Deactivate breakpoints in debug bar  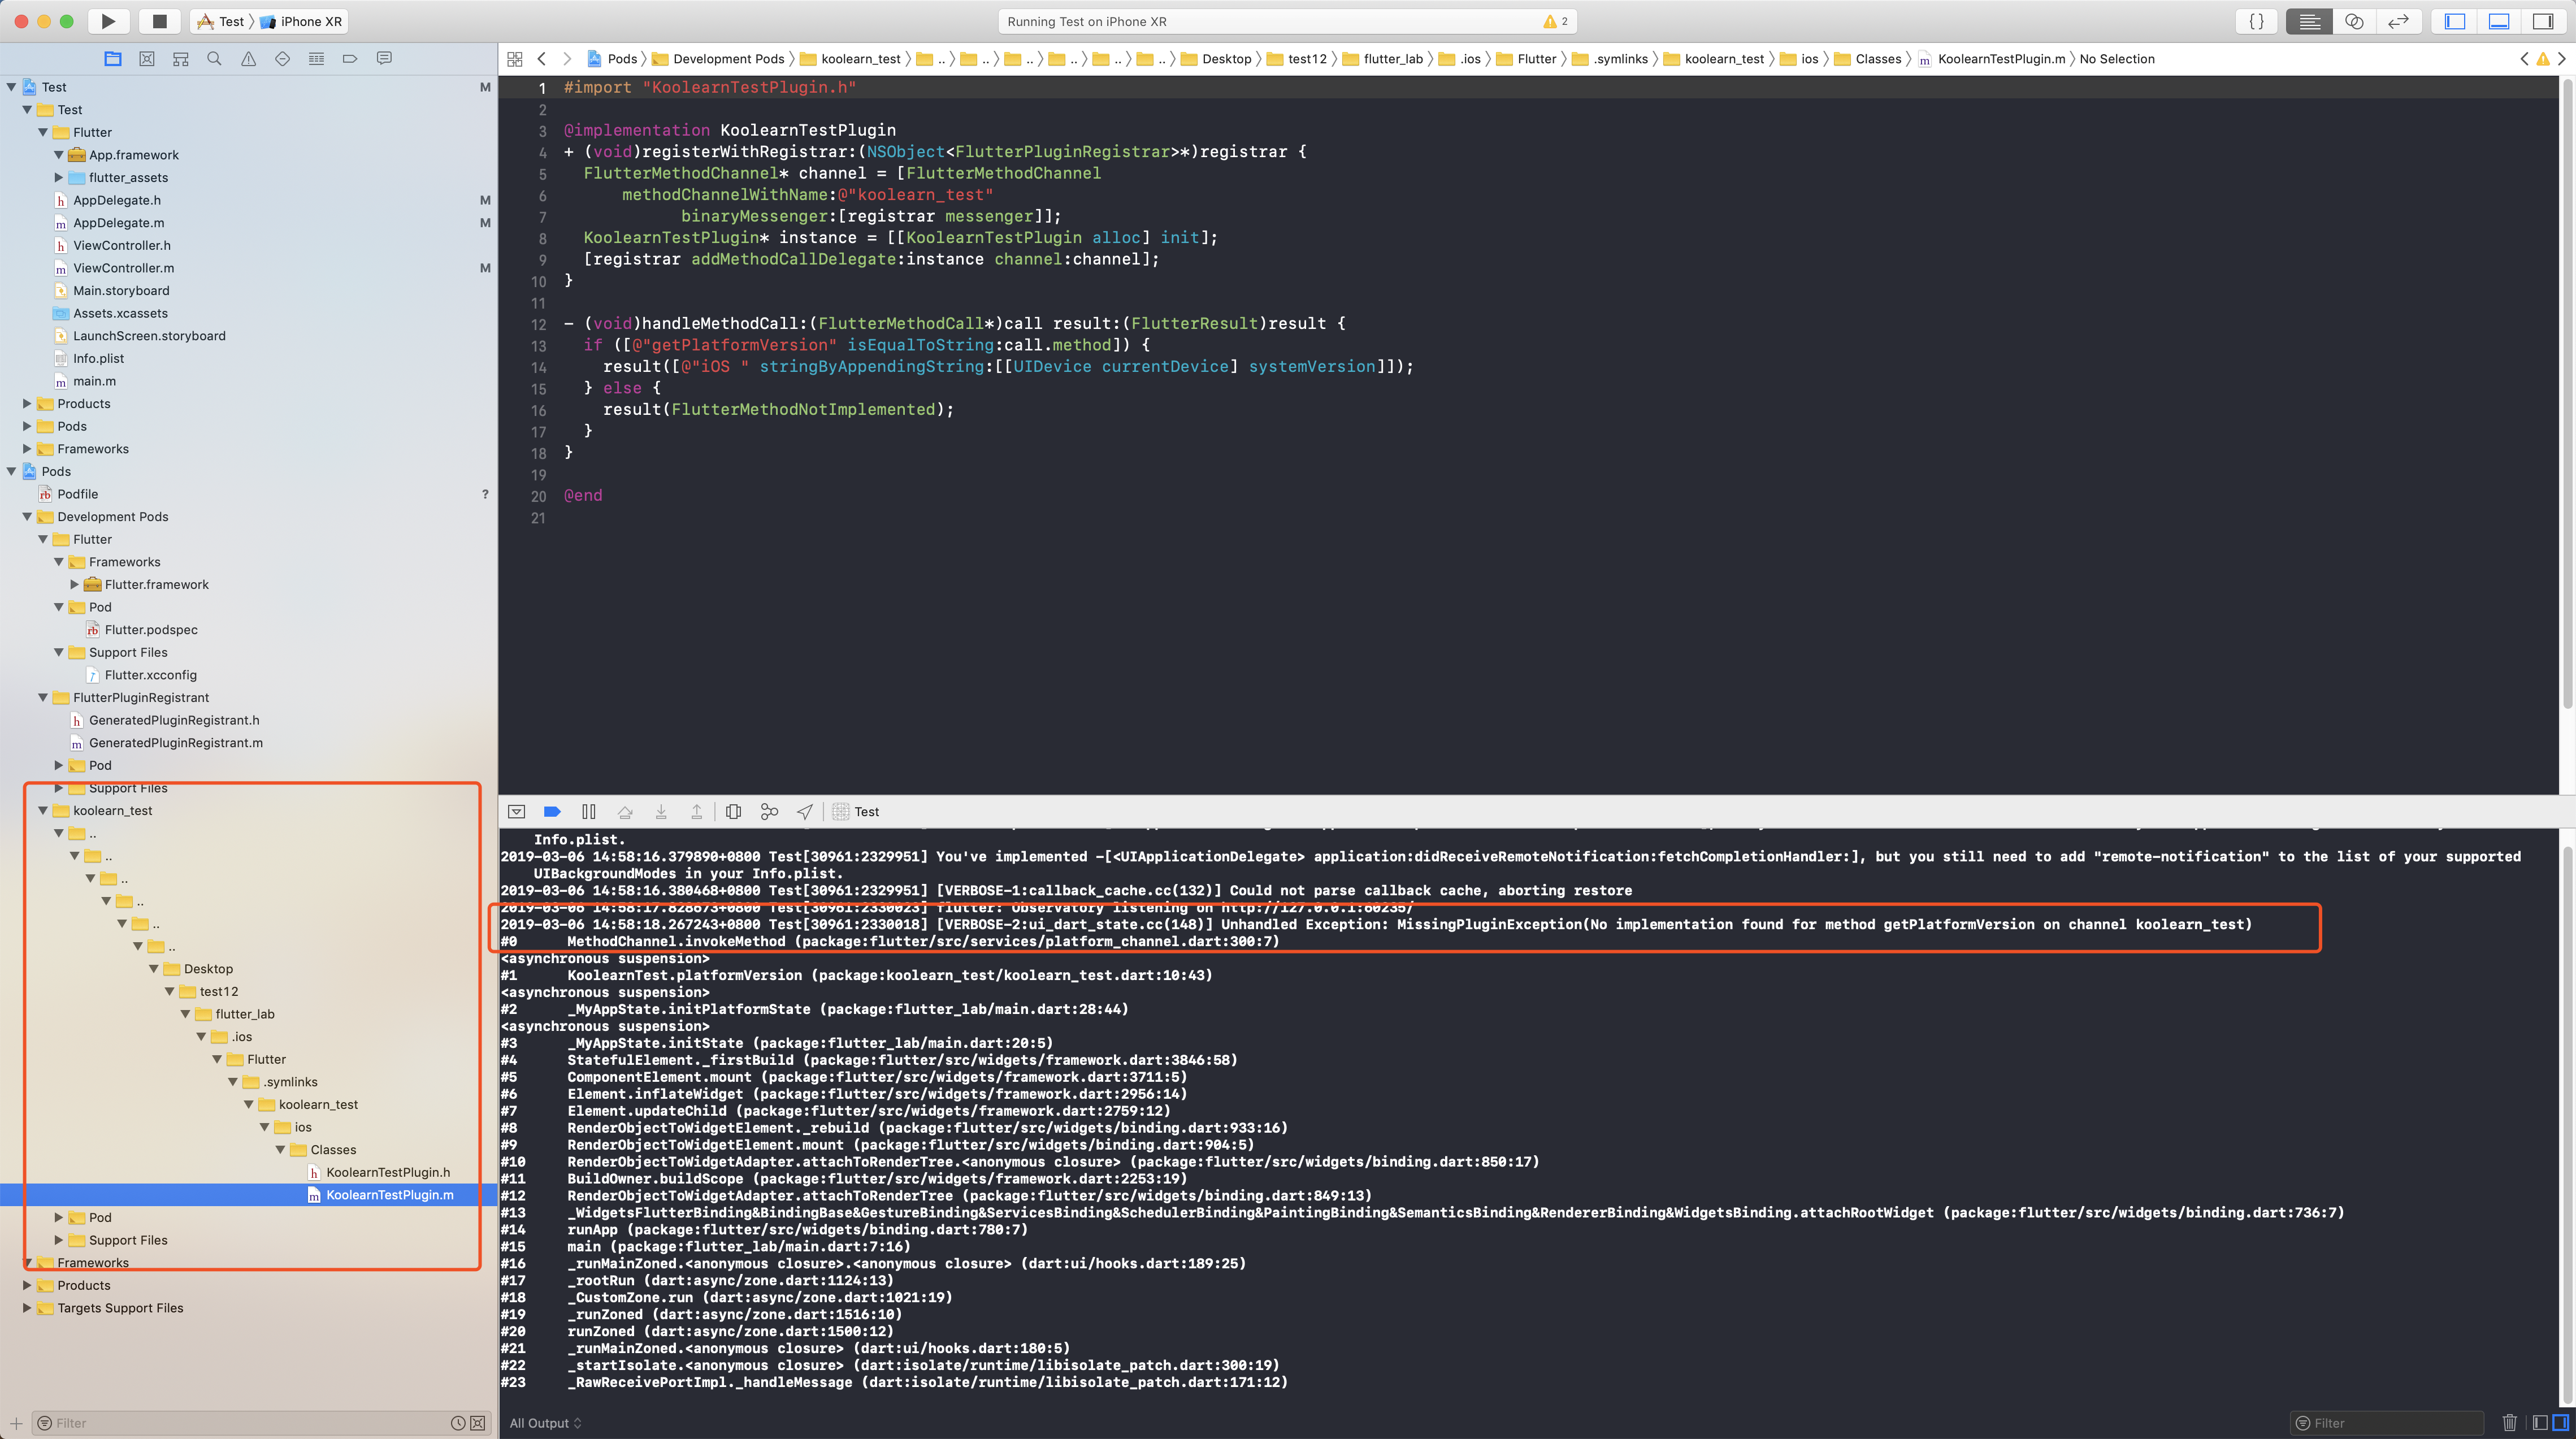click(552, 812)
